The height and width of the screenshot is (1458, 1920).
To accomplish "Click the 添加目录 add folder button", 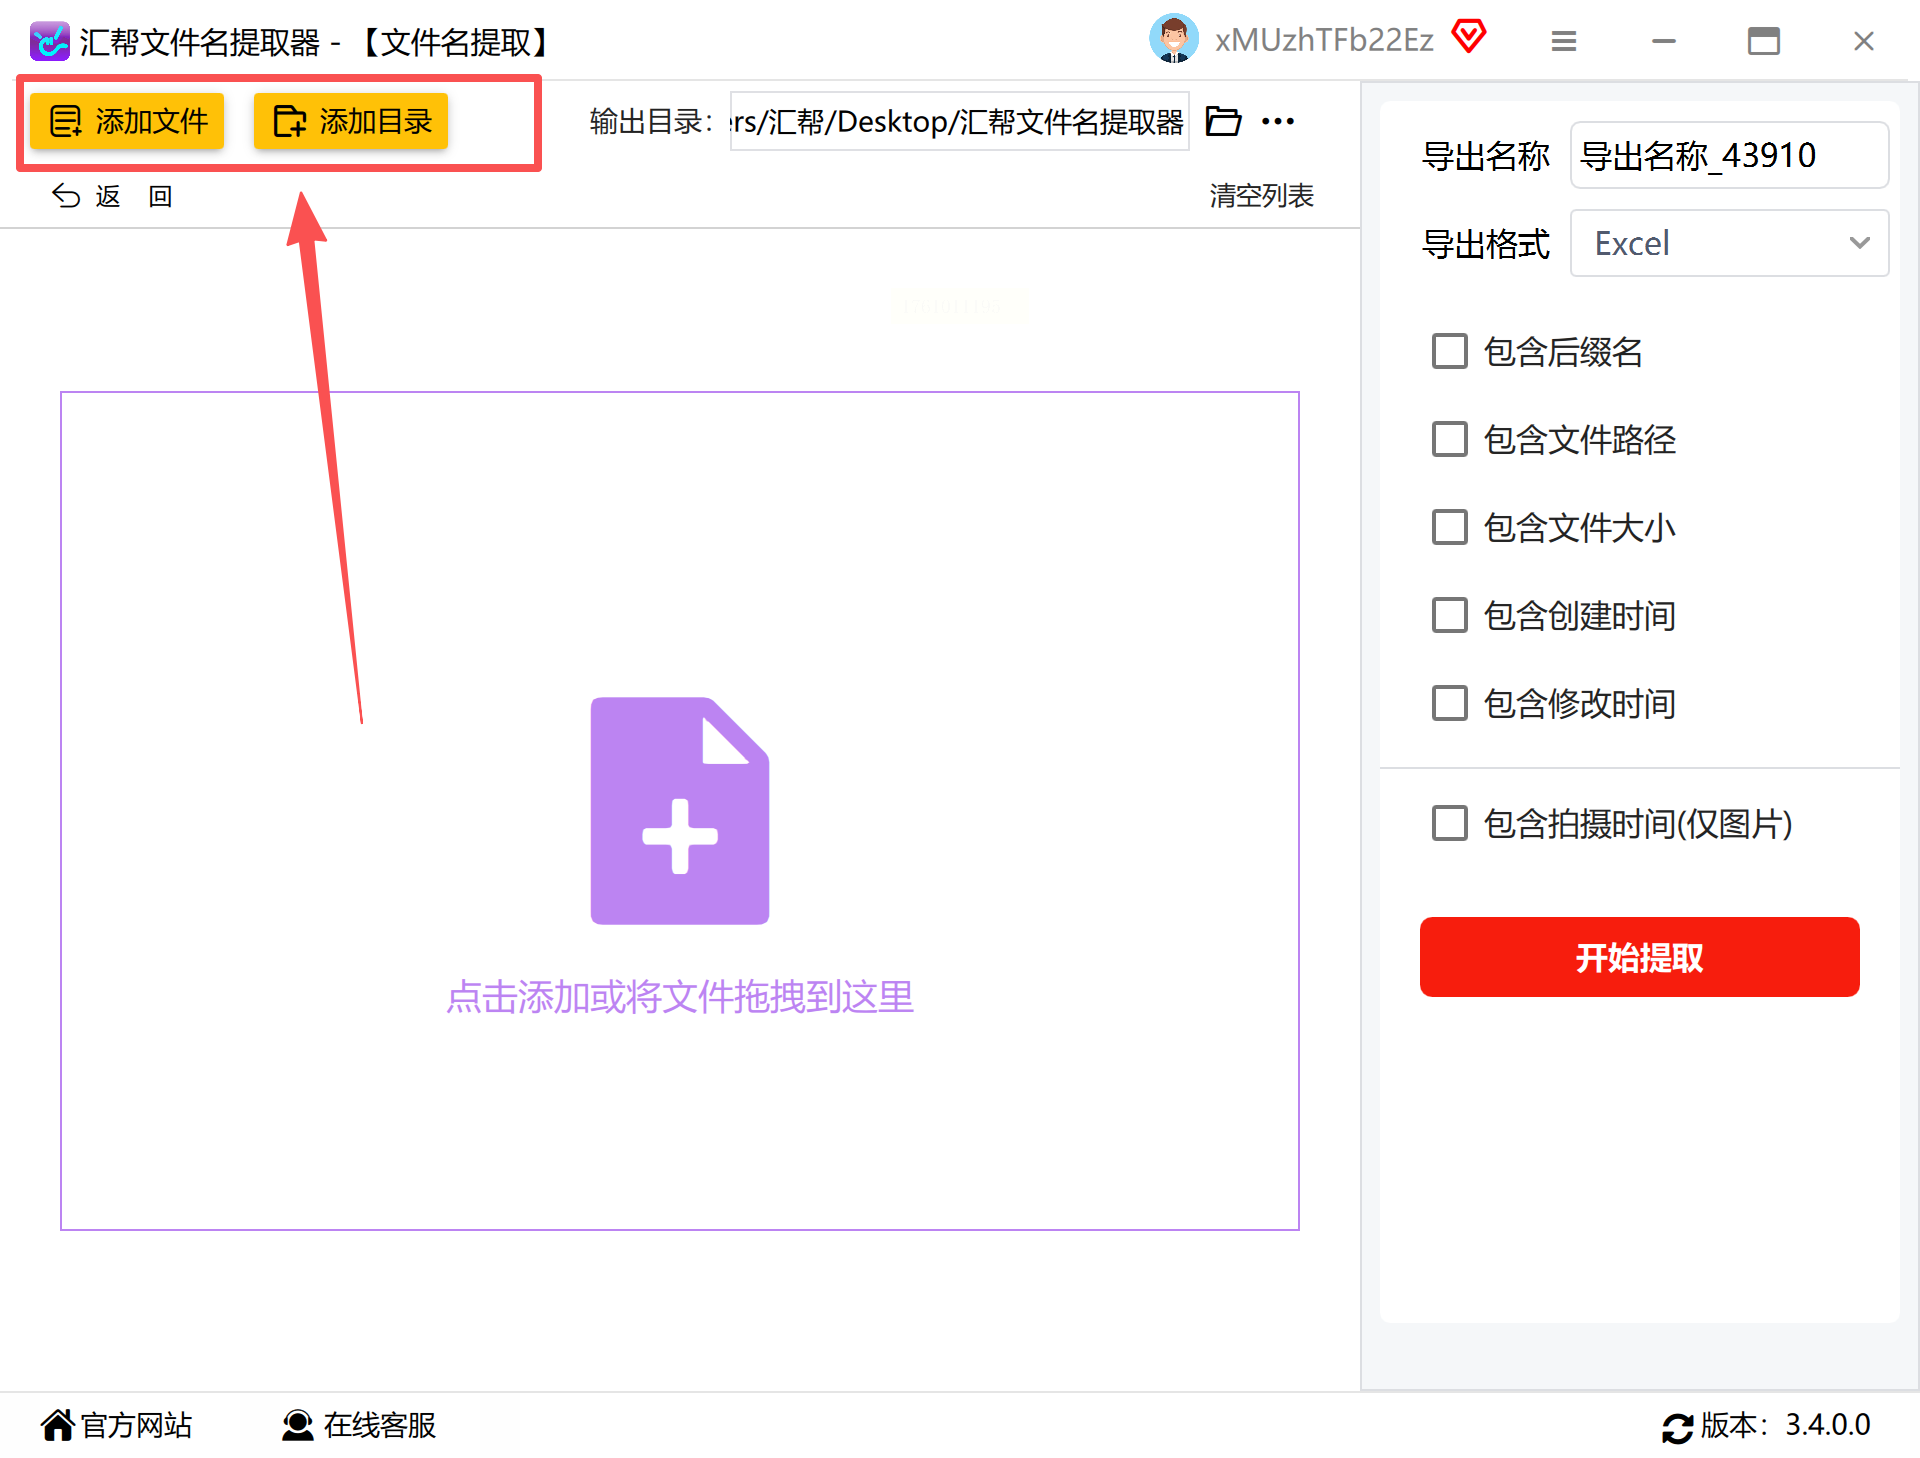I will (x=350, y=121).
